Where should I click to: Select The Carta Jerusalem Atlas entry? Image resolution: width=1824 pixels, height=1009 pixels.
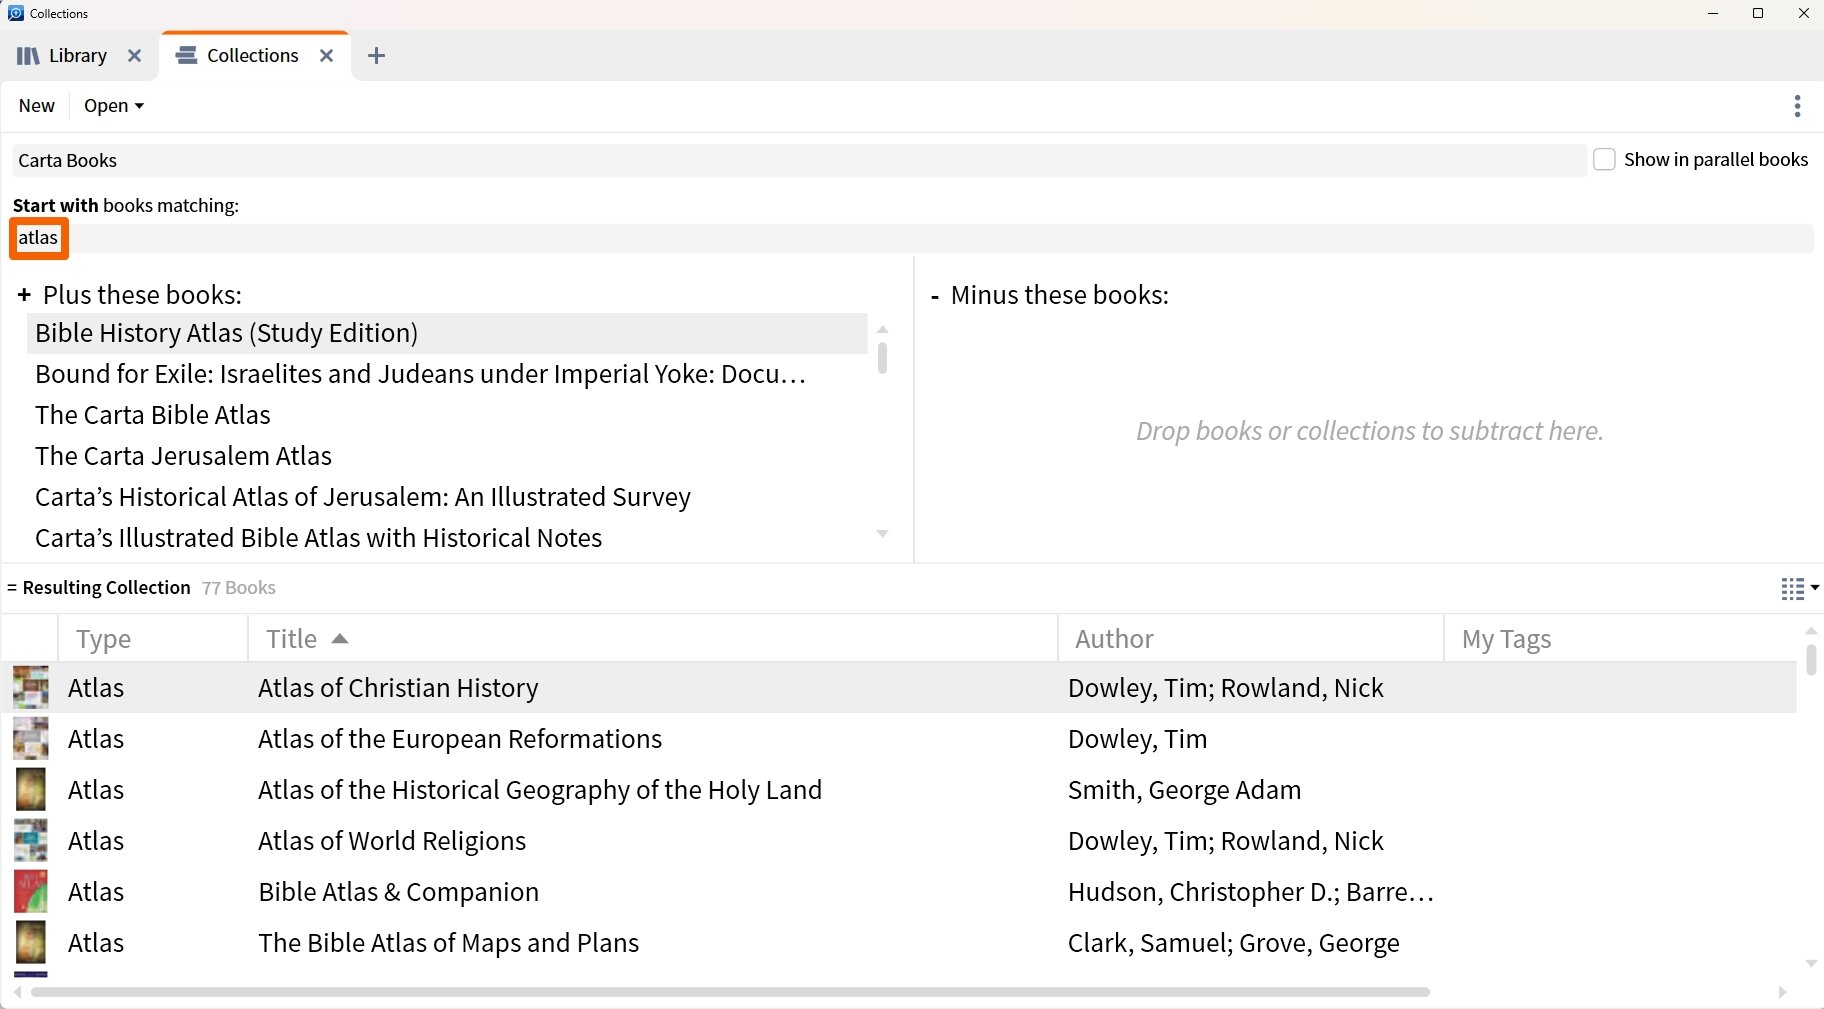[x=447, y=456]
